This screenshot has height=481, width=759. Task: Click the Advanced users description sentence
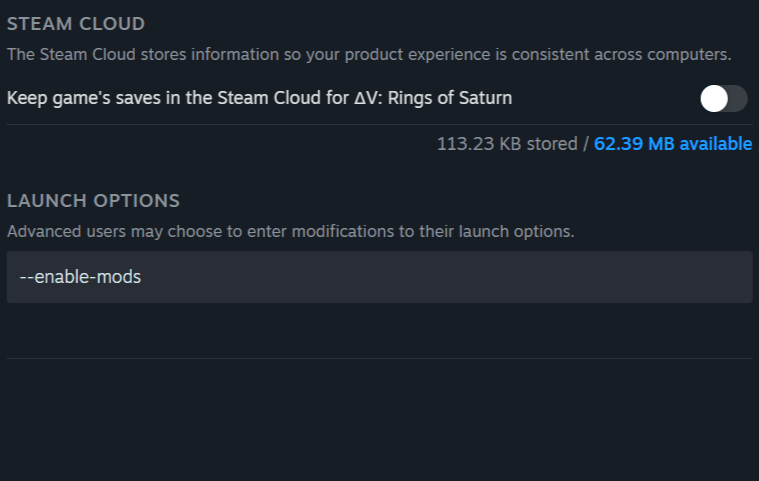pos(290,232)
